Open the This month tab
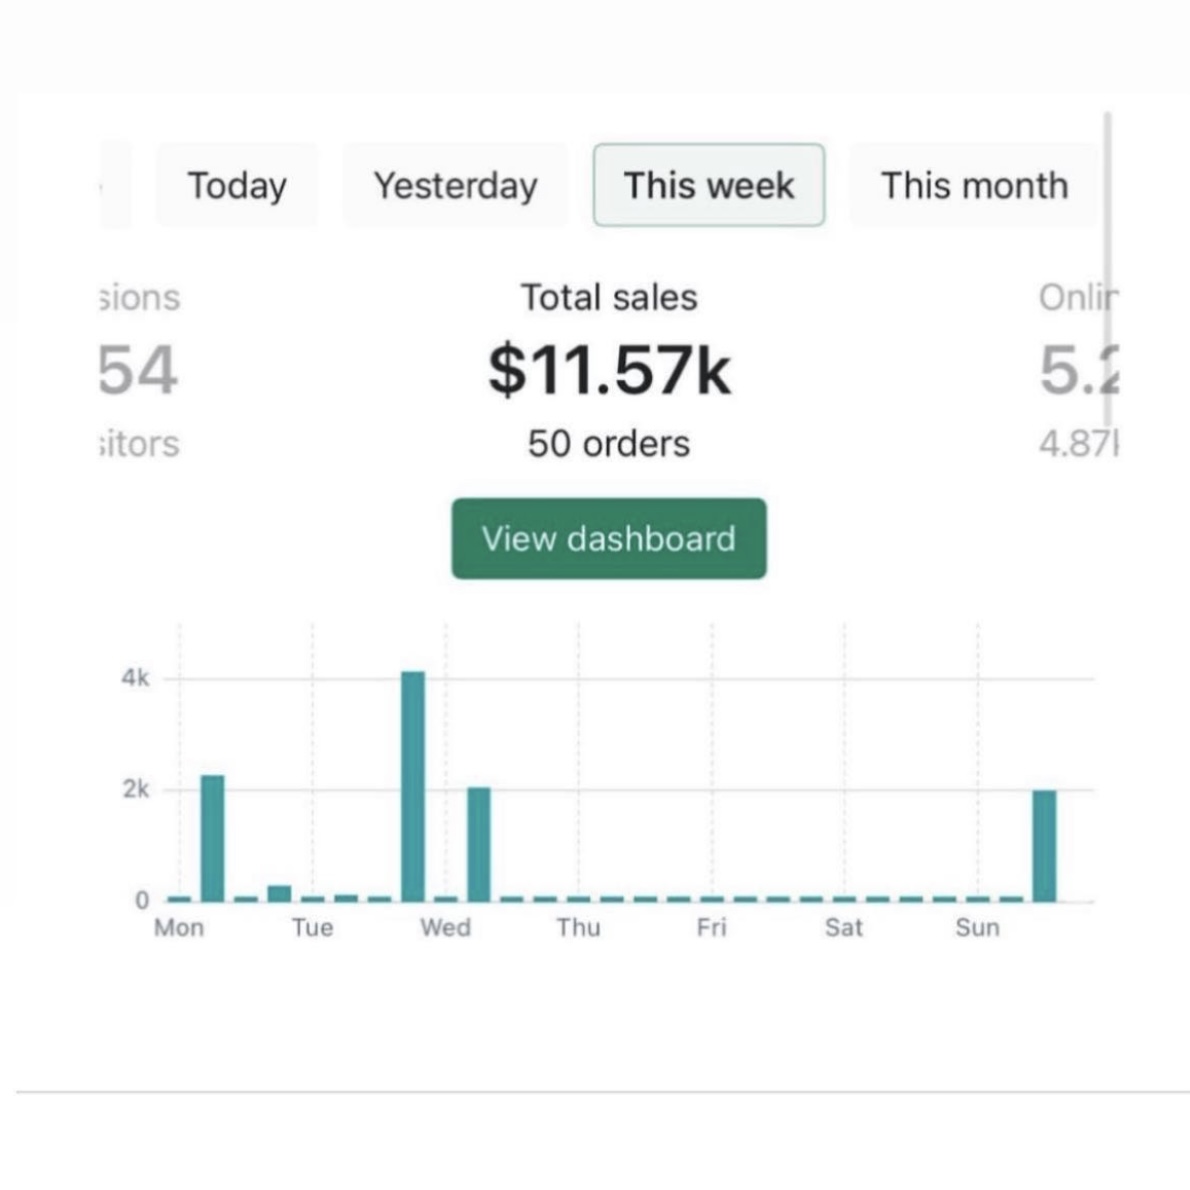Screen dimensions: 1190x1190 point(974,186)
